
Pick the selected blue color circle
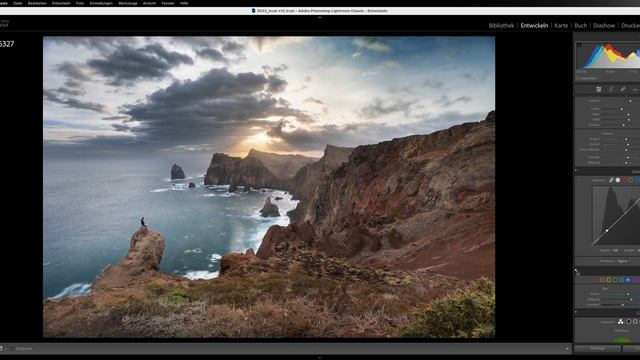click(x=628, y=280)
